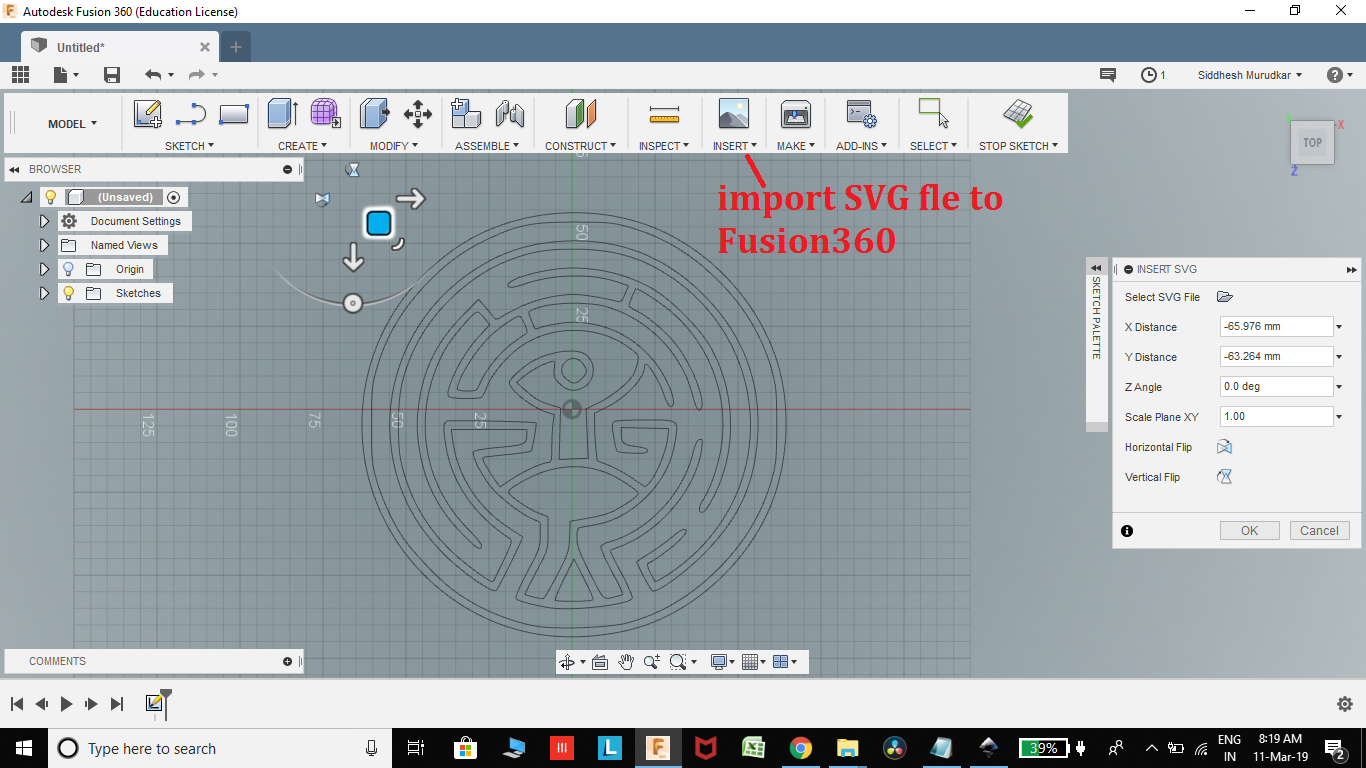Select the Pan tool in the navigation bar
The width and height of the screenshot is (1366, 768).
627,661
